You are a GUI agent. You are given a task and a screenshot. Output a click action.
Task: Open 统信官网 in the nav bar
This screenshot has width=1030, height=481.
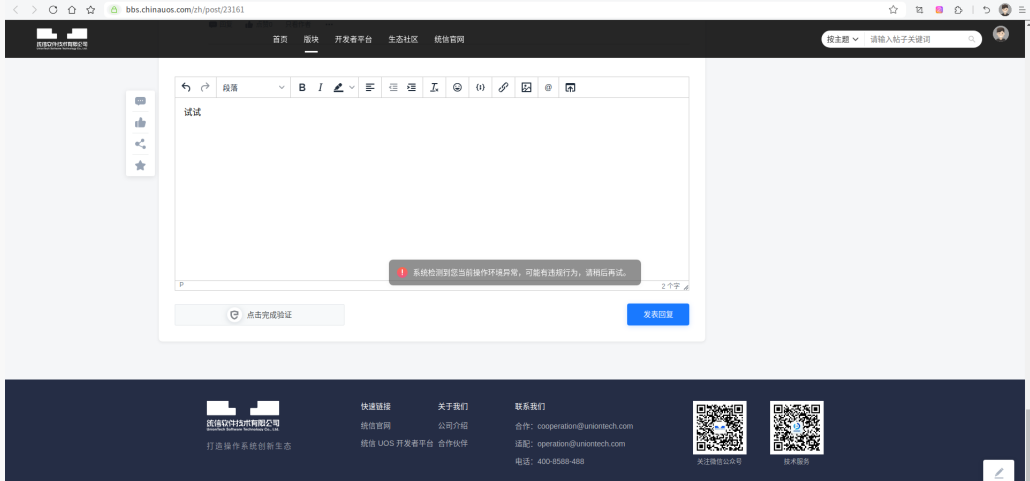[x=449, y=39]
